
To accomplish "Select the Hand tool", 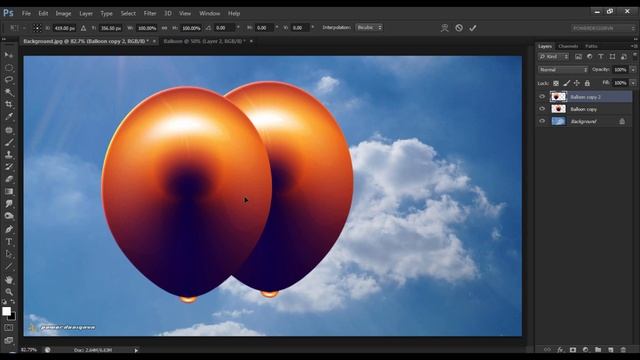I will (x=9, y=280).
